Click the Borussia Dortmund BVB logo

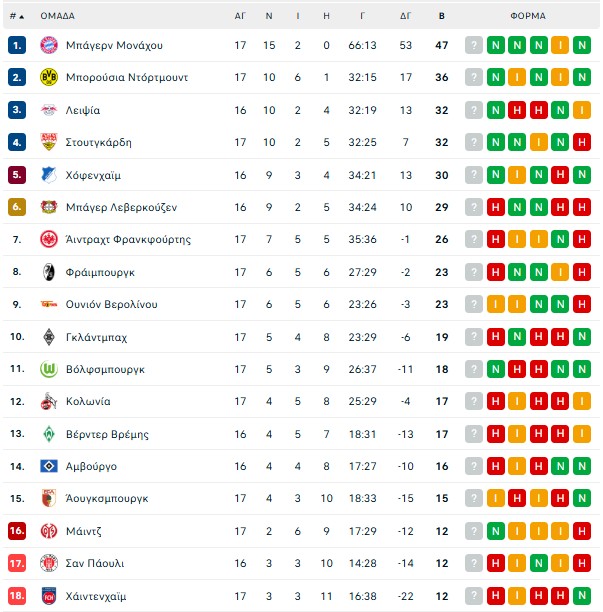tap(48, 77)
